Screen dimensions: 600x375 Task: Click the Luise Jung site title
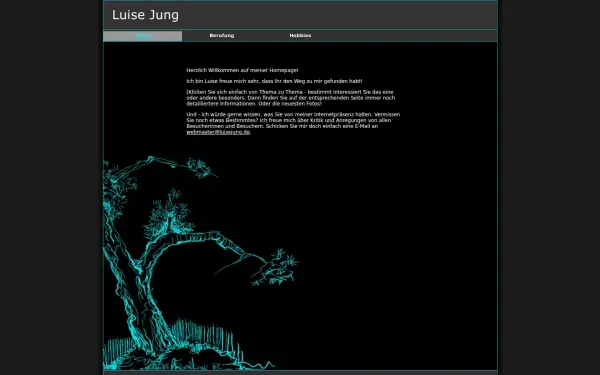pos(145,15)
